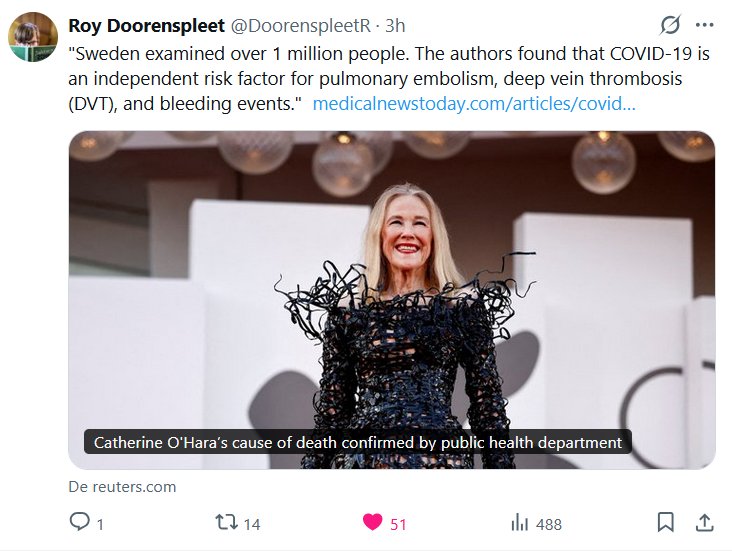Click the 3h post timestamp
732x554 pixels.
pyautogui.click(x=394, y=25)
